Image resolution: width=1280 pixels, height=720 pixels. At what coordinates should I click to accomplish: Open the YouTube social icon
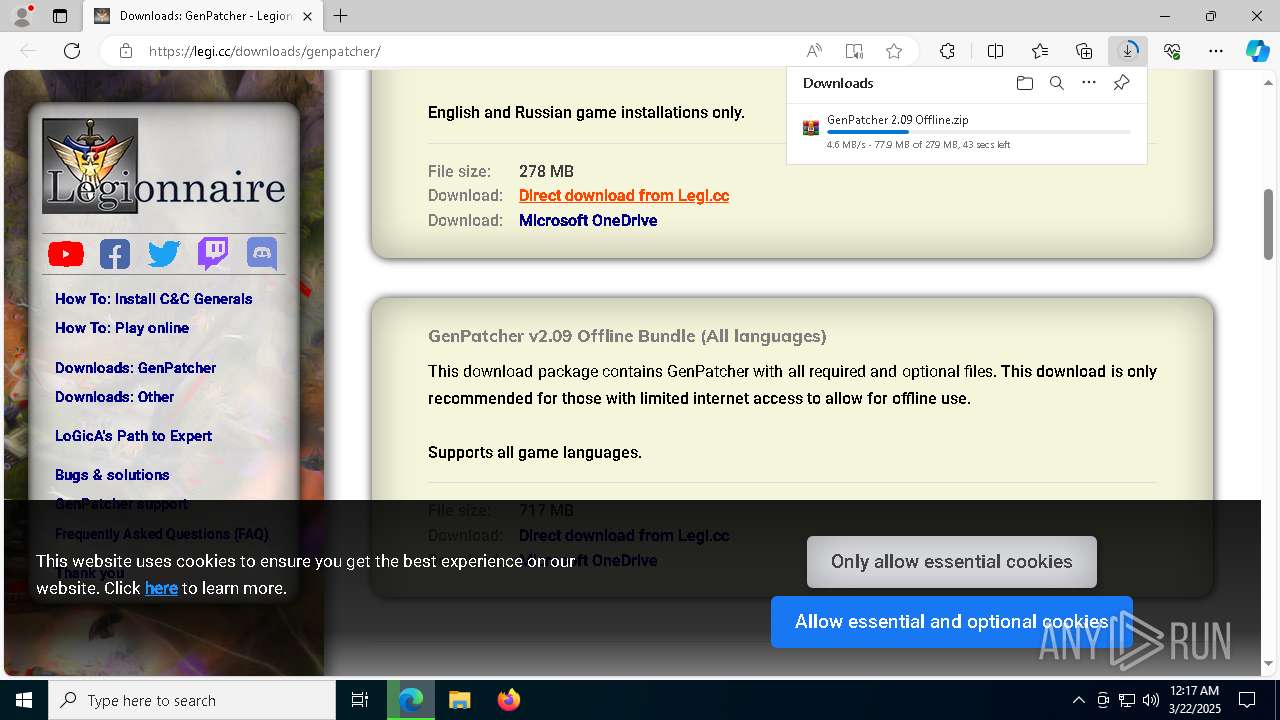[66, 254]
